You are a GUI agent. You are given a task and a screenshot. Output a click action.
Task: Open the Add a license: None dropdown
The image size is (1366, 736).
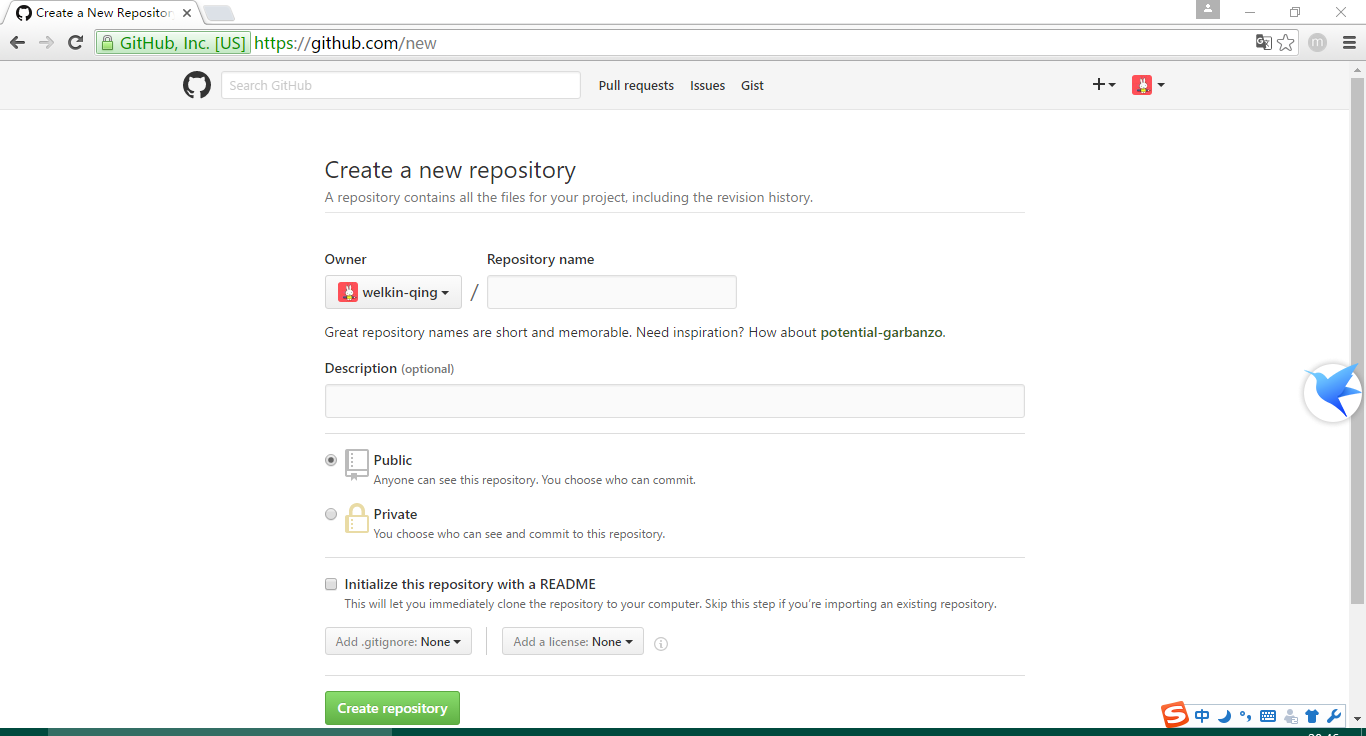[x=572, y=641]
